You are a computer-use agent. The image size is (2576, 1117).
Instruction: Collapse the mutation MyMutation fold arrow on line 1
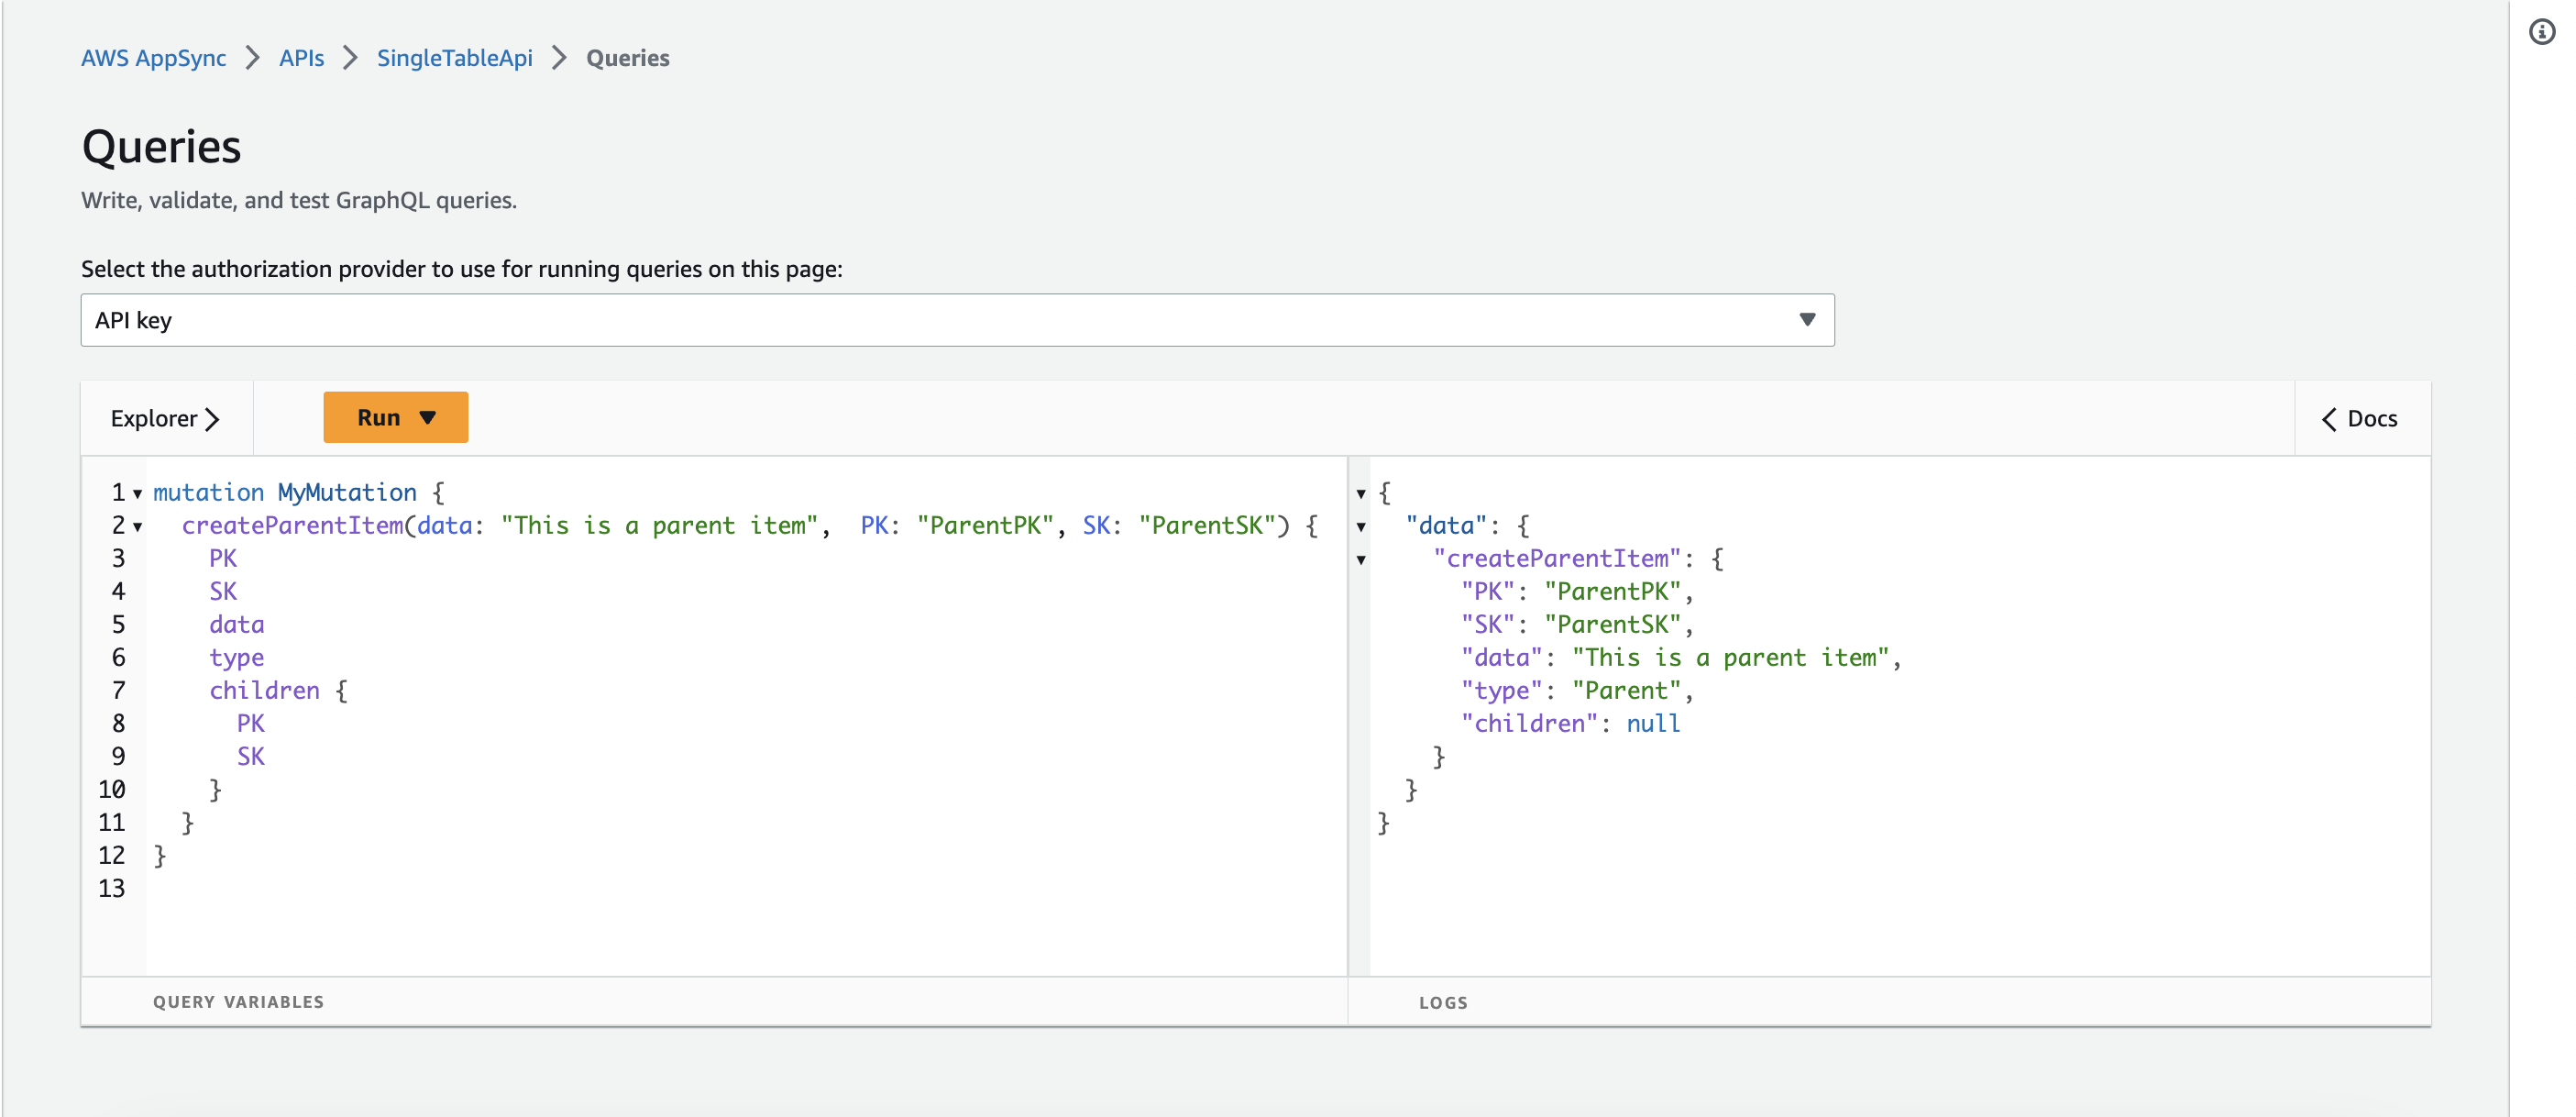138,494
